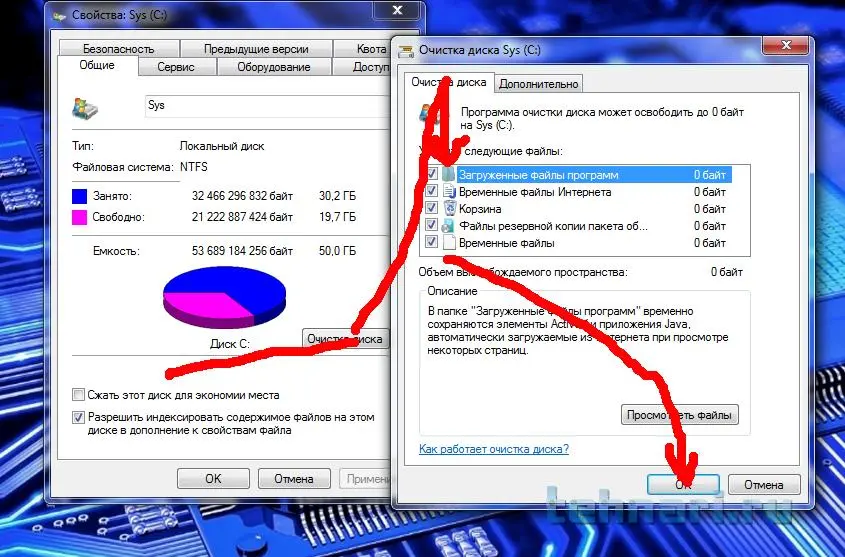This screenshot has width=845, height=557.
Task: Close the Disk Cleanup dialog
Action: coord(786,45)
